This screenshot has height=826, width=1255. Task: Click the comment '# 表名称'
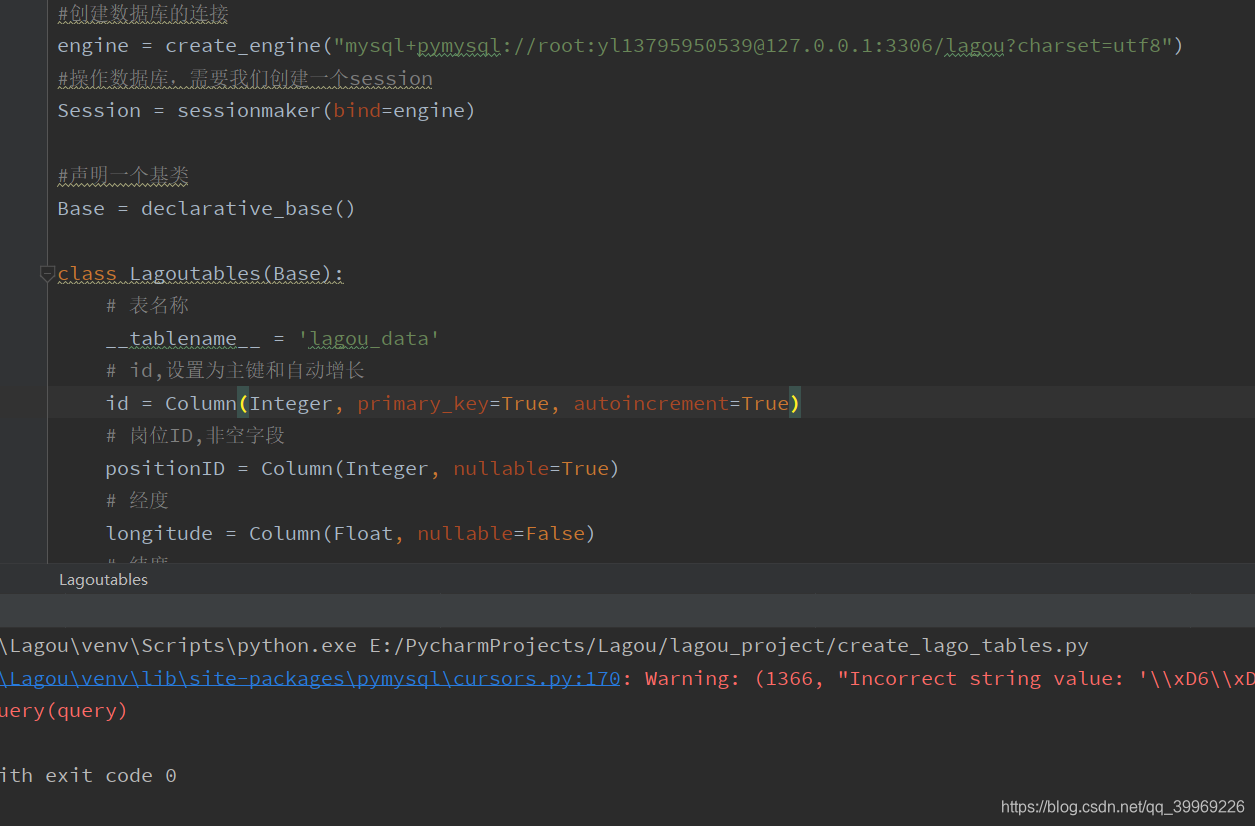147,306
